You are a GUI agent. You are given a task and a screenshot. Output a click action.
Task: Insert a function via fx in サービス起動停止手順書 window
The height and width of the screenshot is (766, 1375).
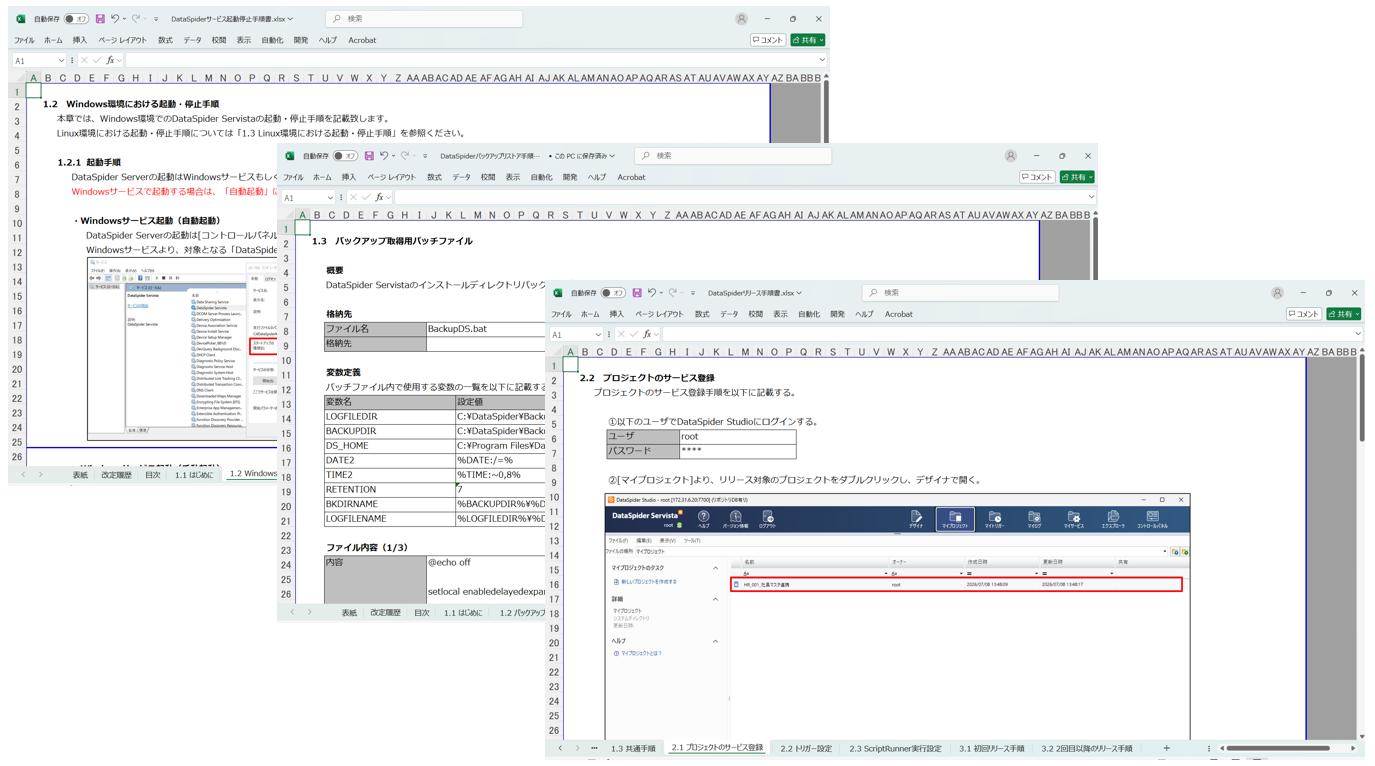coord(110,60)
